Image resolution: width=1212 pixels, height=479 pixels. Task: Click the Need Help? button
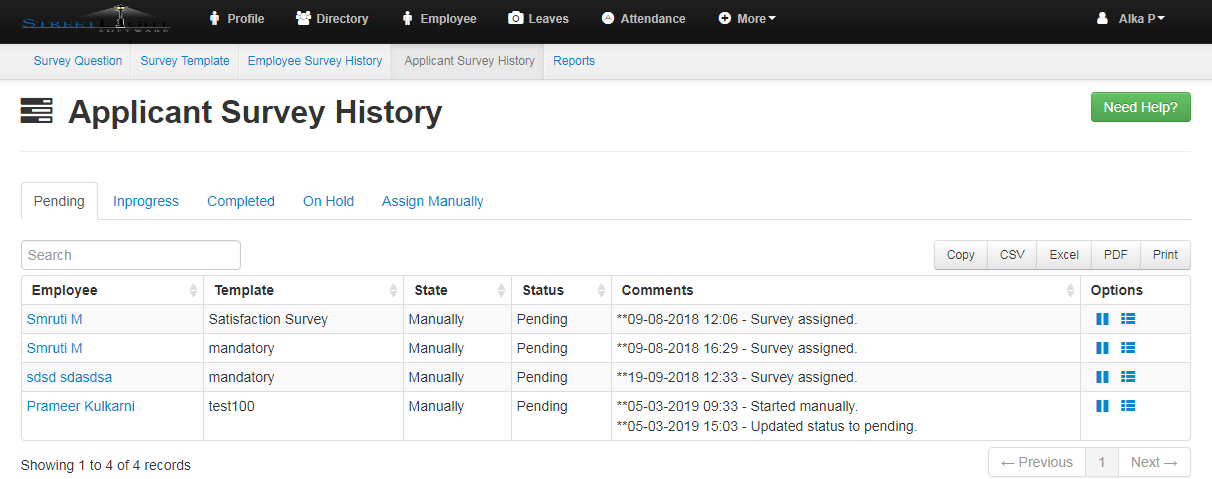click(x=1140, y=107)
